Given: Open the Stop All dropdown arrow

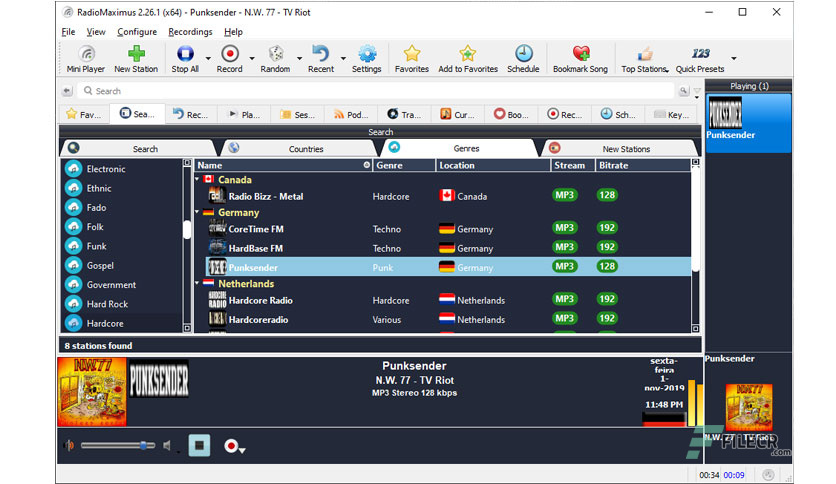Looking at the screenshot, I should pos(208,58).
